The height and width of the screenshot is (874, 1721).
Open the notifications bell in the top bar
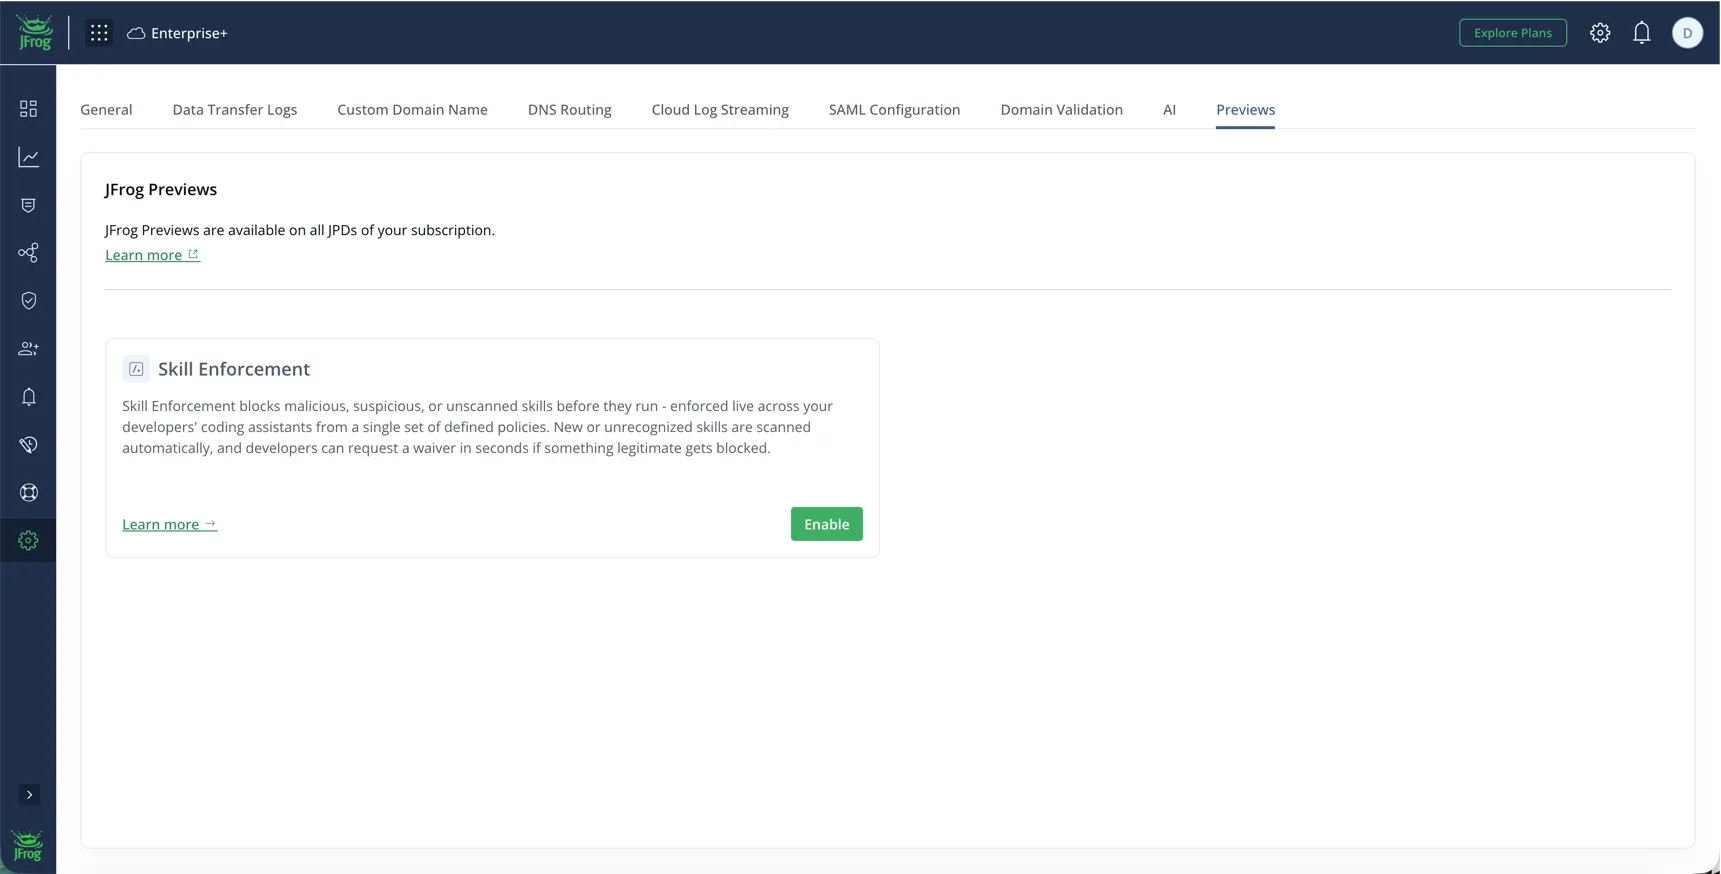pos(1642,33)
